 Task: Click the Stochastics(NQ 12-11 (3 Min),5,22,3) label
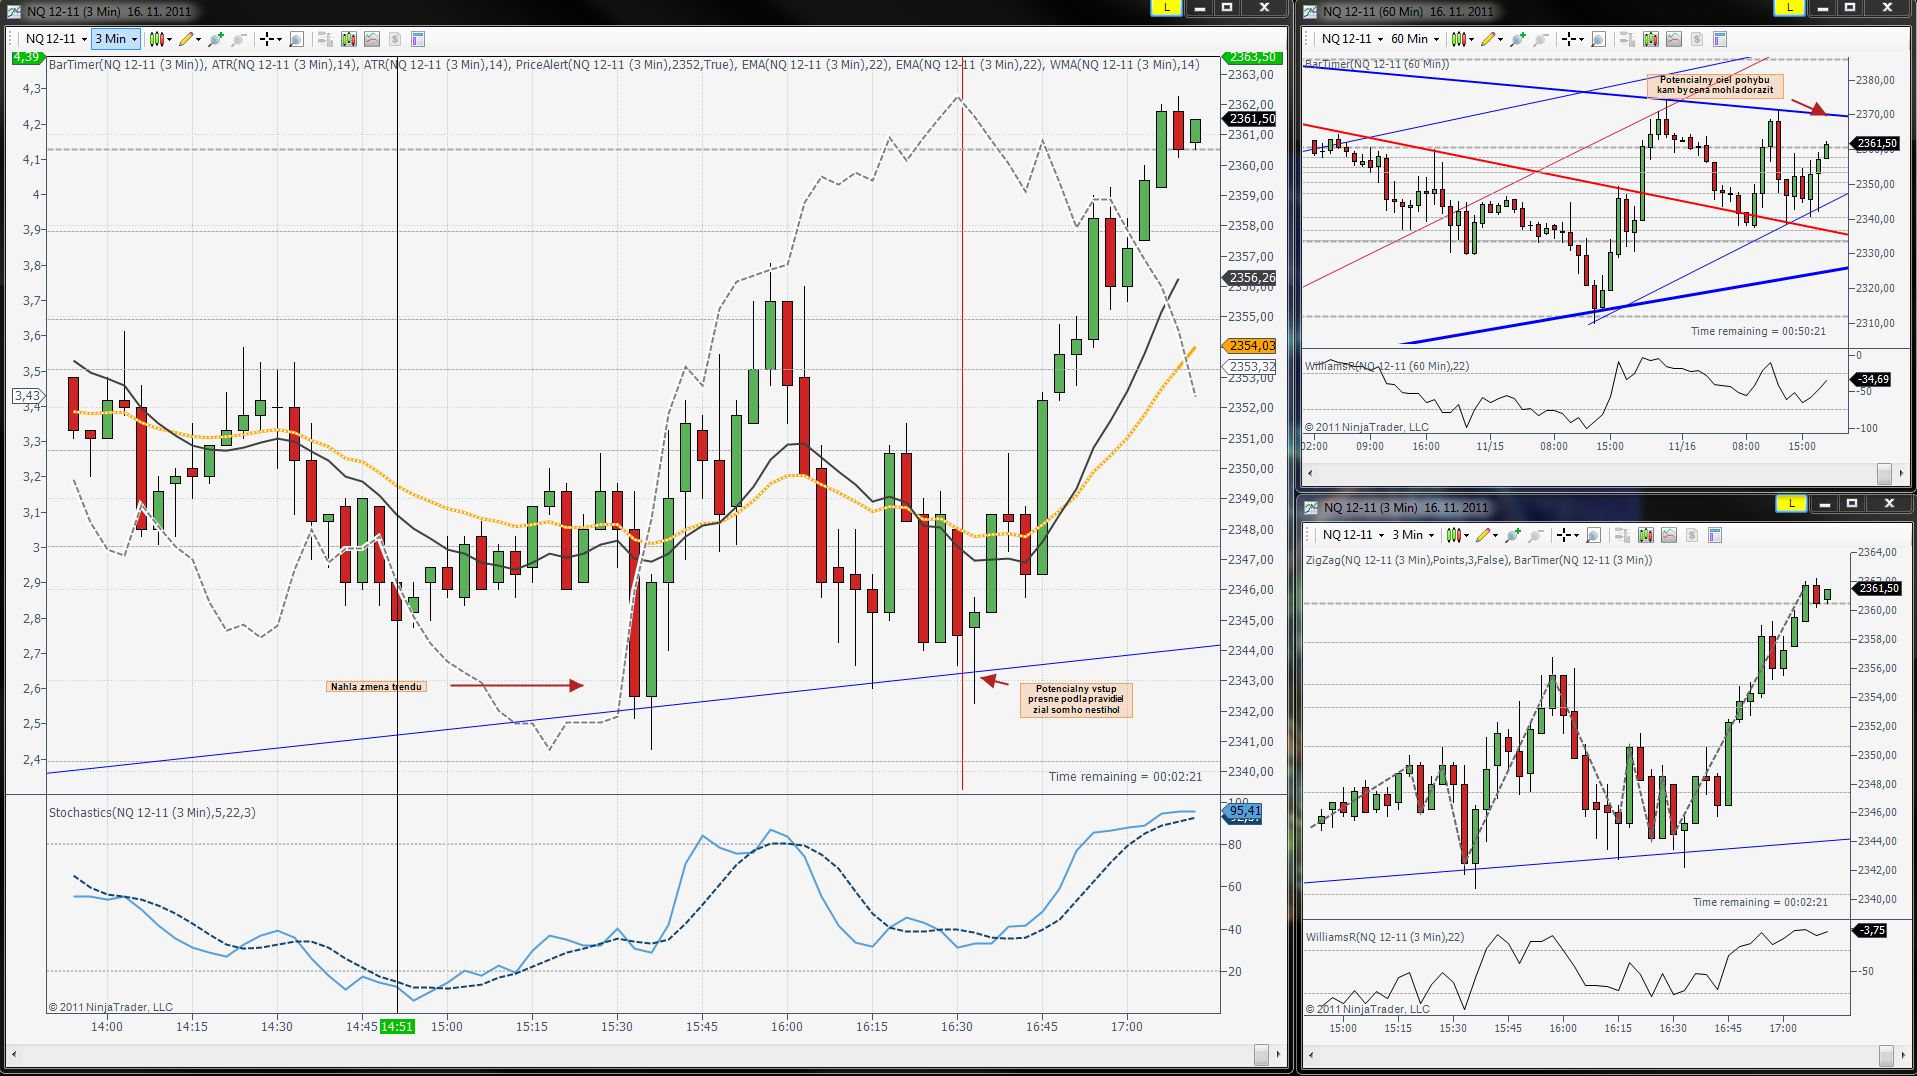152,813
